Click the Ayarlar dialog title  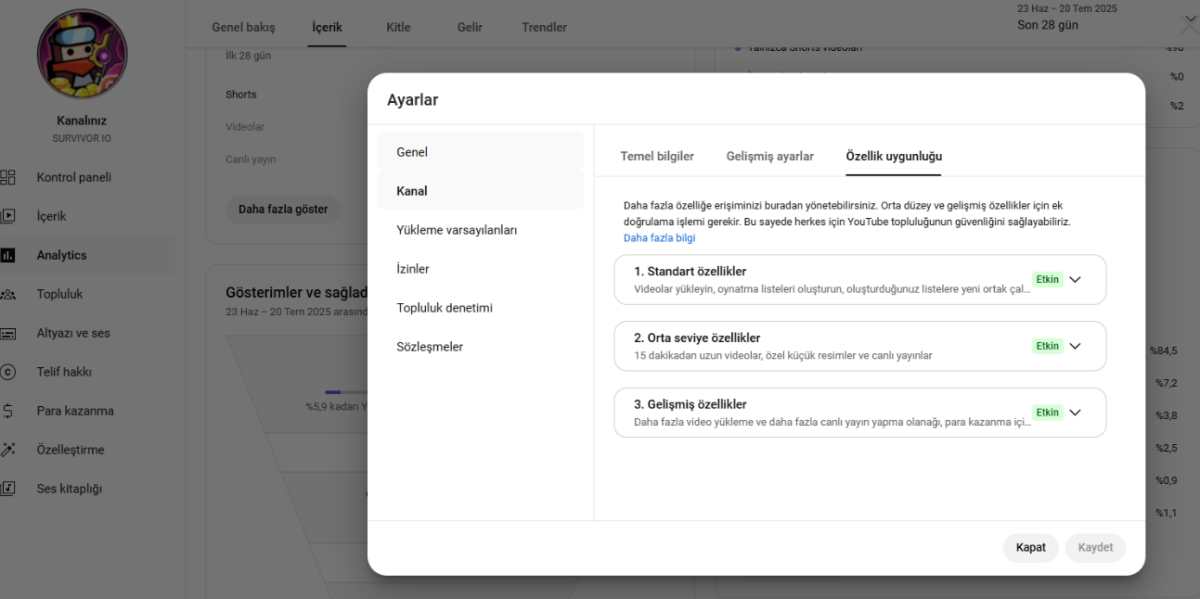[x=412, y=100]
